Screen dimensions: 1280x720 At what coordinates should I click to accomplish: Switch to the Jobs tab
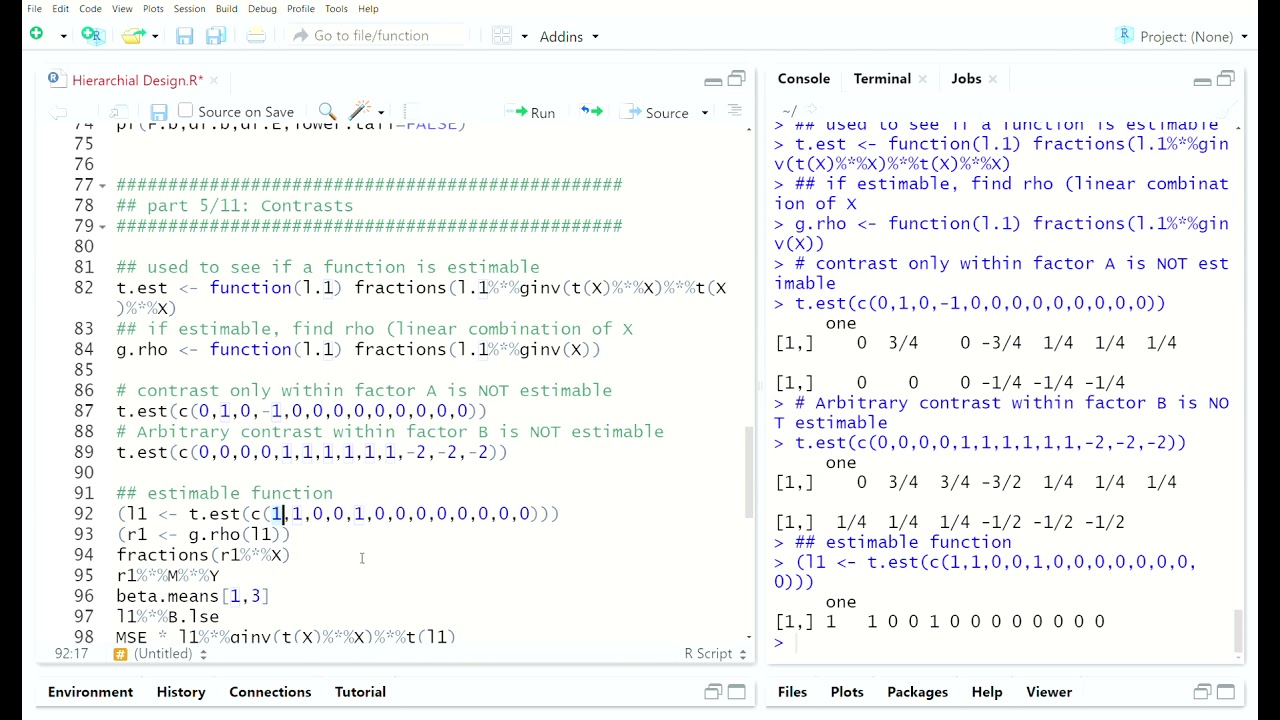click(966, 78)
